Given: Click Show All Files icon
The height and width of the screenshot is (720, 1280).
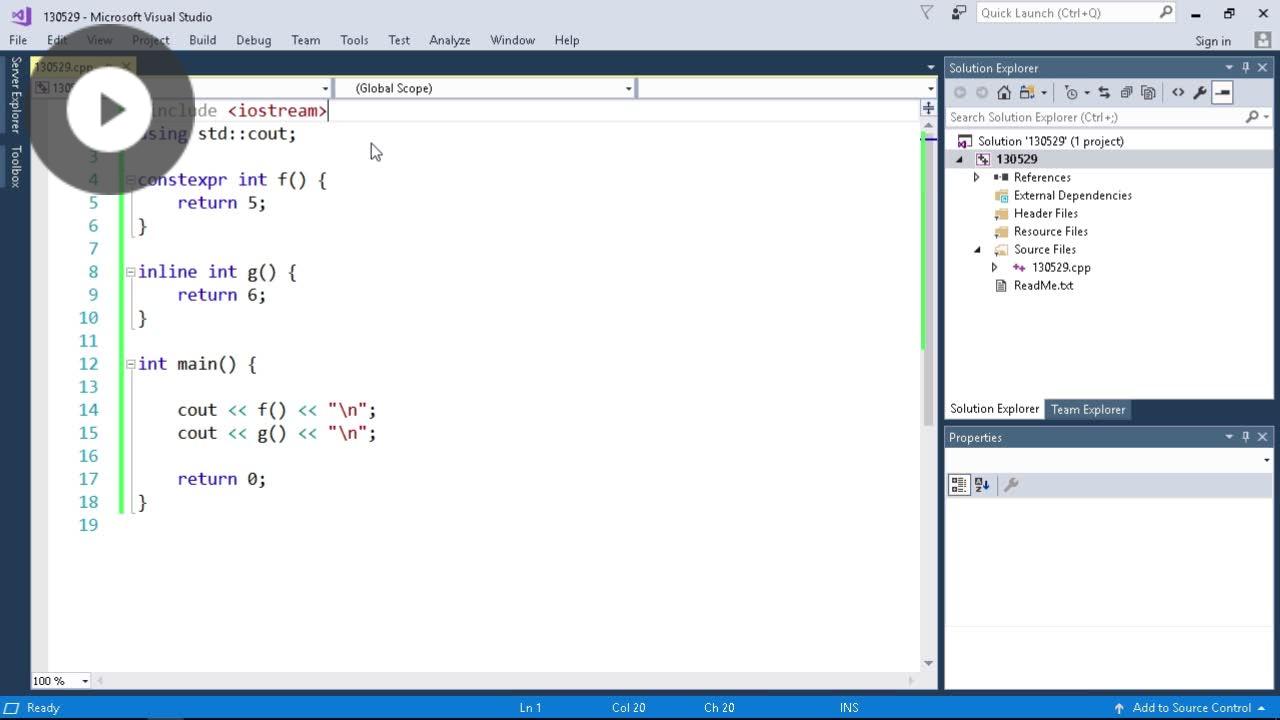Looking at the screenshot, I should point(1148,92).
